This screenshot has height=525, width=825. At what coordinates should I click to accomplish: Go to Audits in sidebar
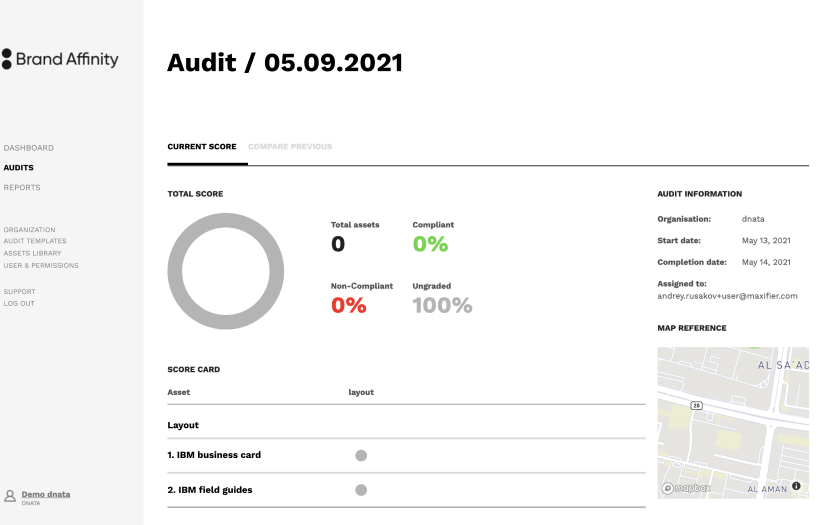pos(18,168)
